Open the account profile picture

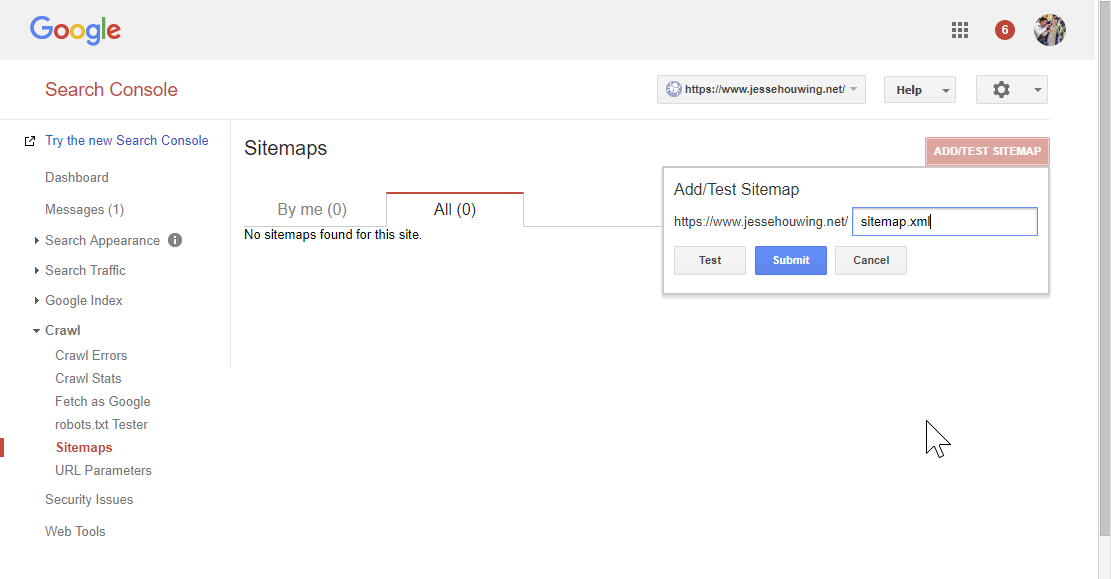click(1049, 30)
